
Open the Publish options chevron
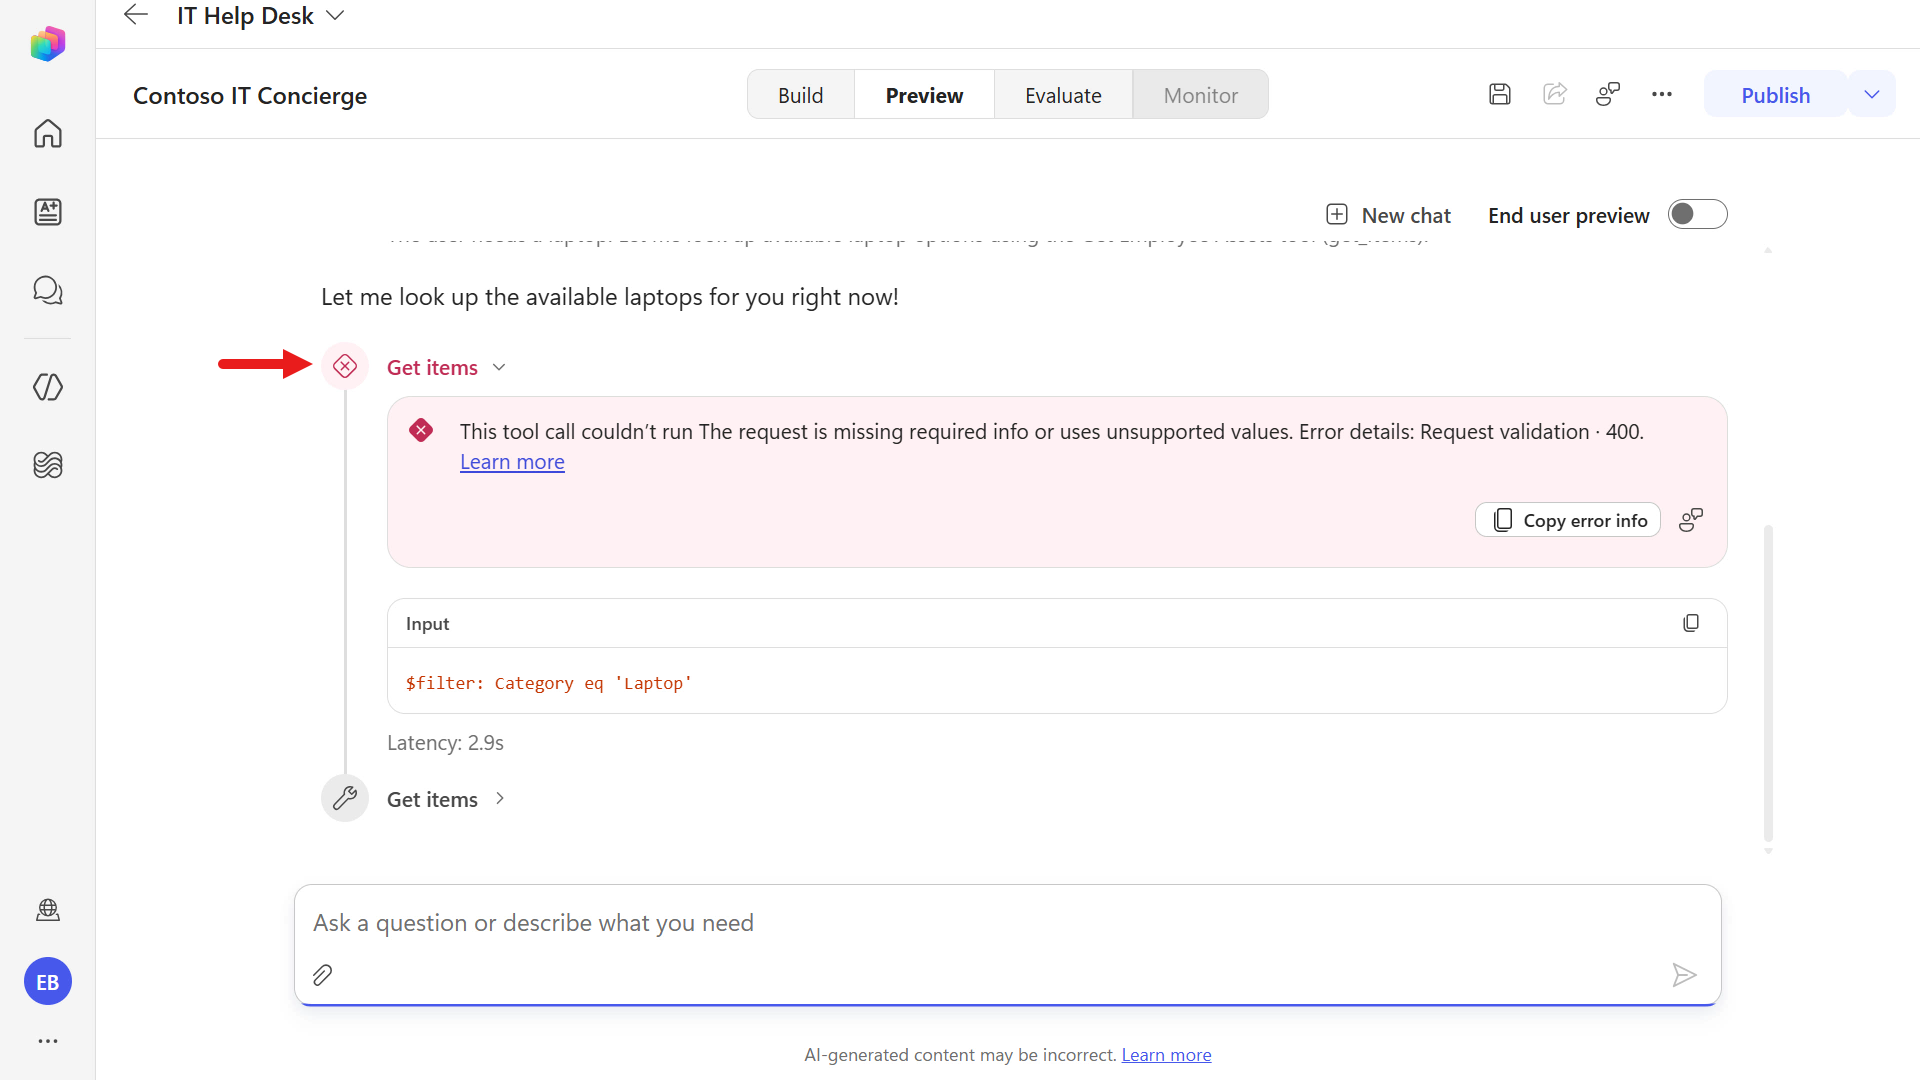[x=1872, y=95]
